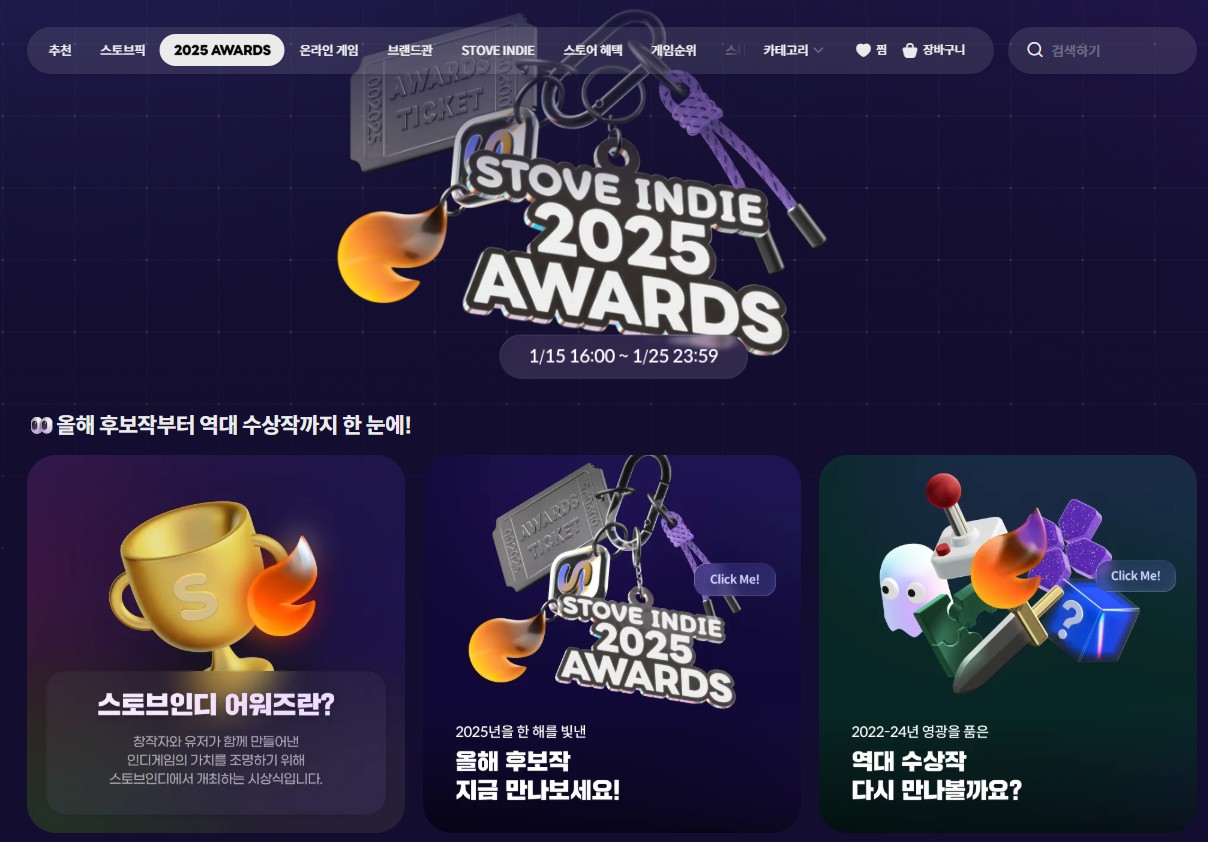1208x842 pixels.
Task: Click the search magnifier icon
Action: pos(1035,50)
